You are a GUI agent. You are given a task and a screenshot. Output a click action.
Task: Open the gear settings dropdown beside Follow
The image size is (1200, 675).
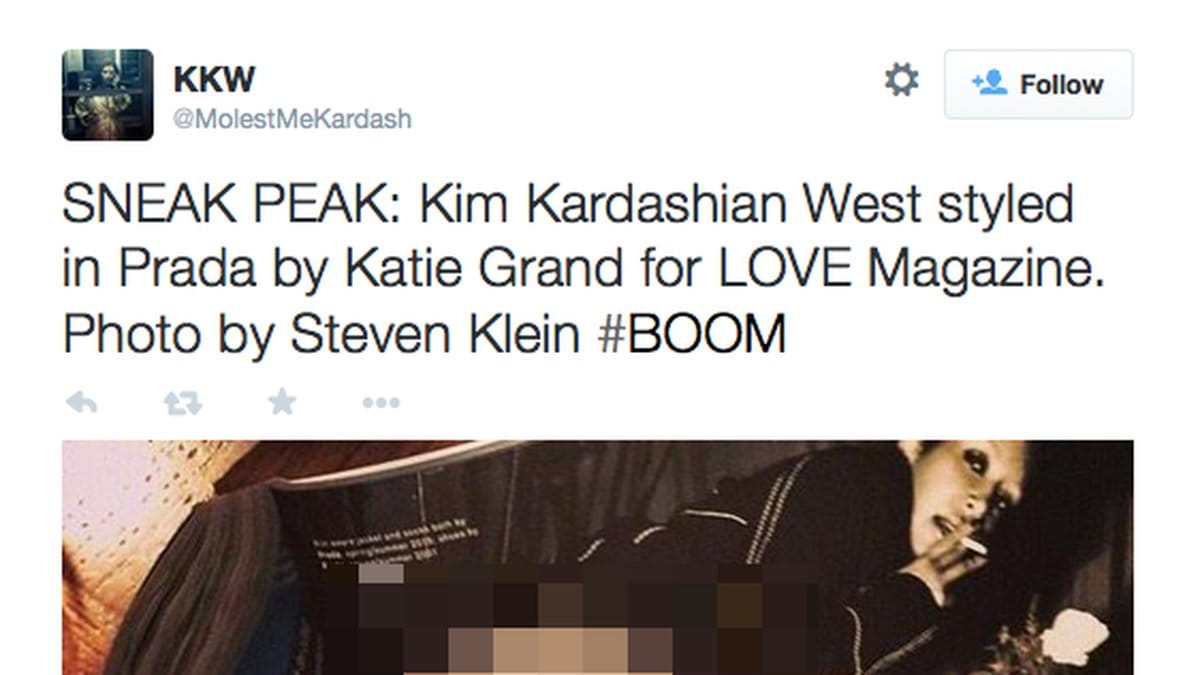tap(902, 81)
